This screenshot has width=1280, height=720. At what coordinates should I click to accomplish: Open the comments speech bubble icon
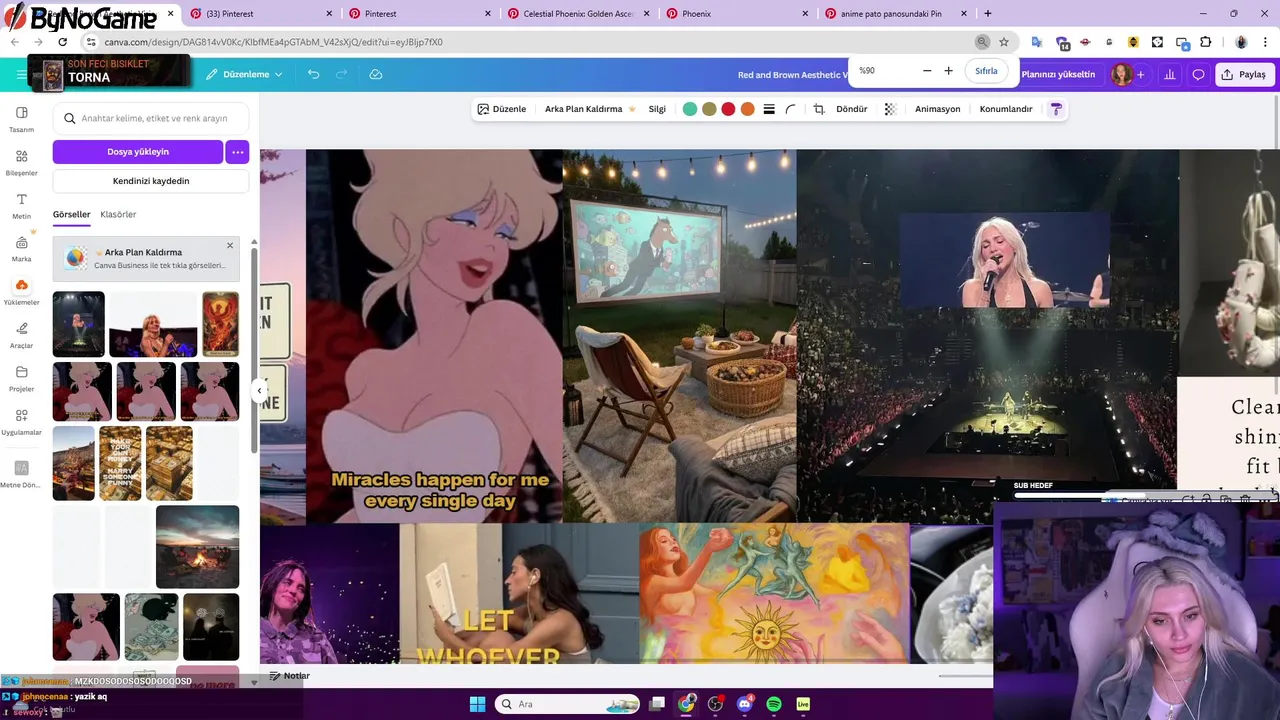pyautogui.click(x=1198, y=74)
